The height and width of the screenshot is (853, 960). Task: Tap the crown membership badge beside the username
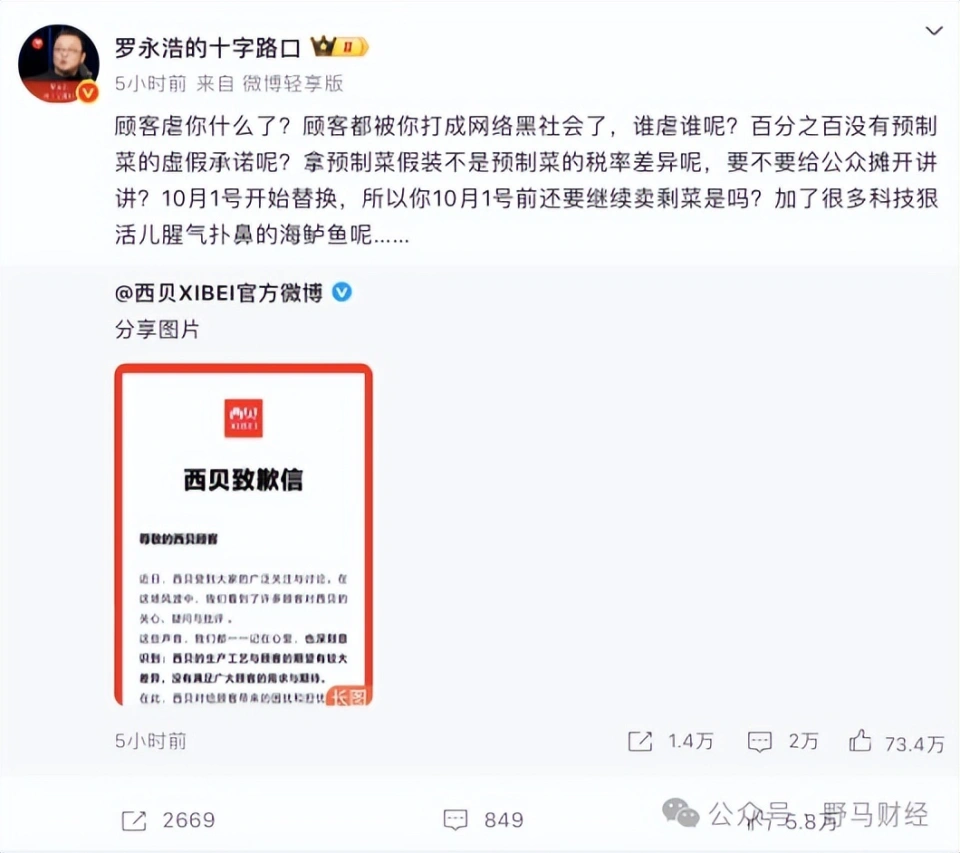(x=339, y=47)
